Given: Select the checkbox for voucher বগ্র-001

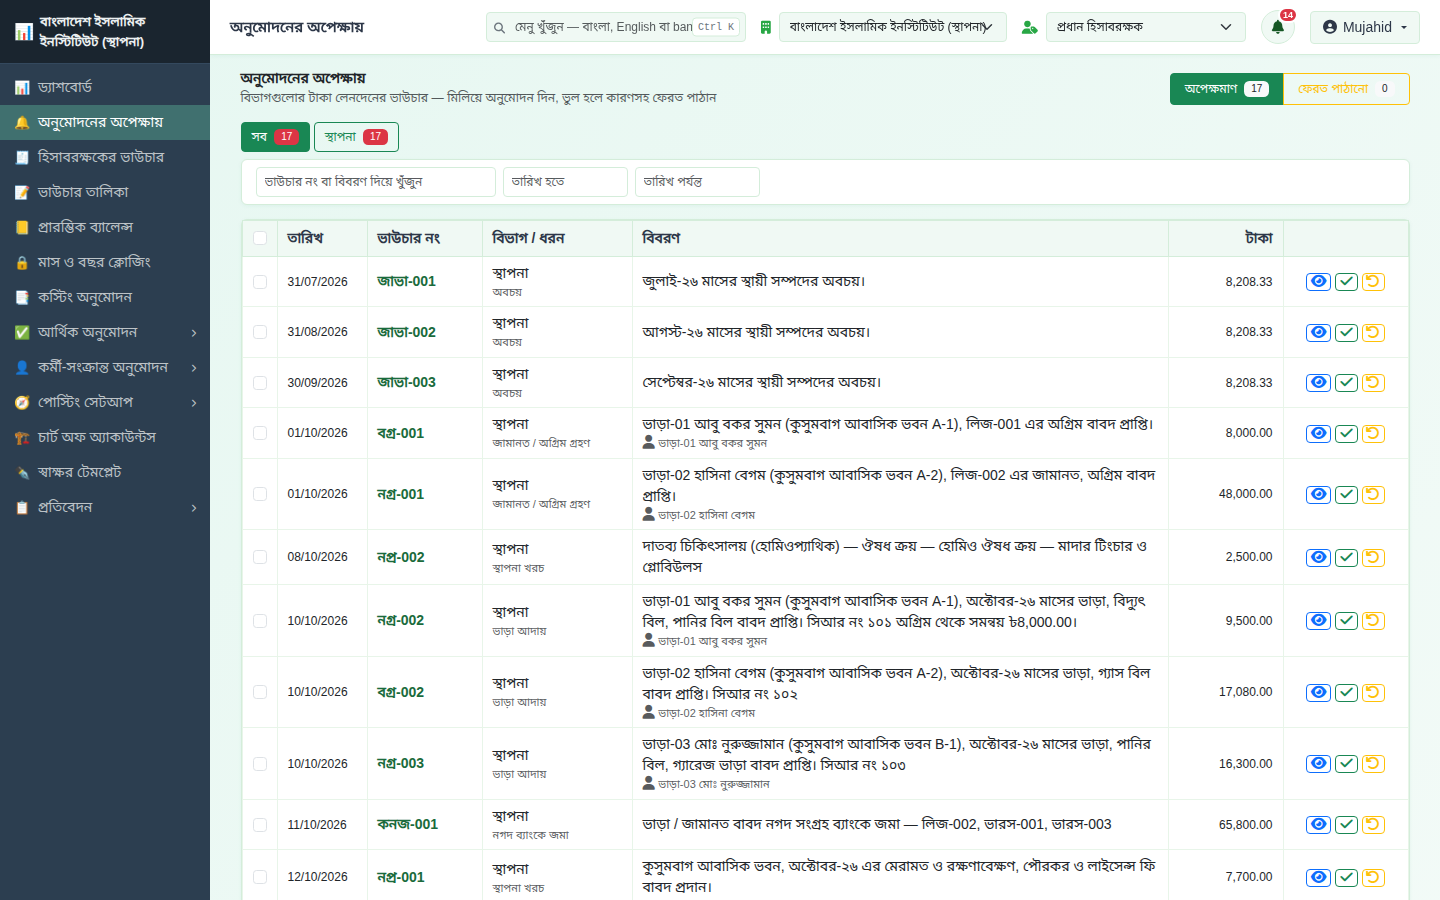Looking at the screenshot, I should (260, 433).
